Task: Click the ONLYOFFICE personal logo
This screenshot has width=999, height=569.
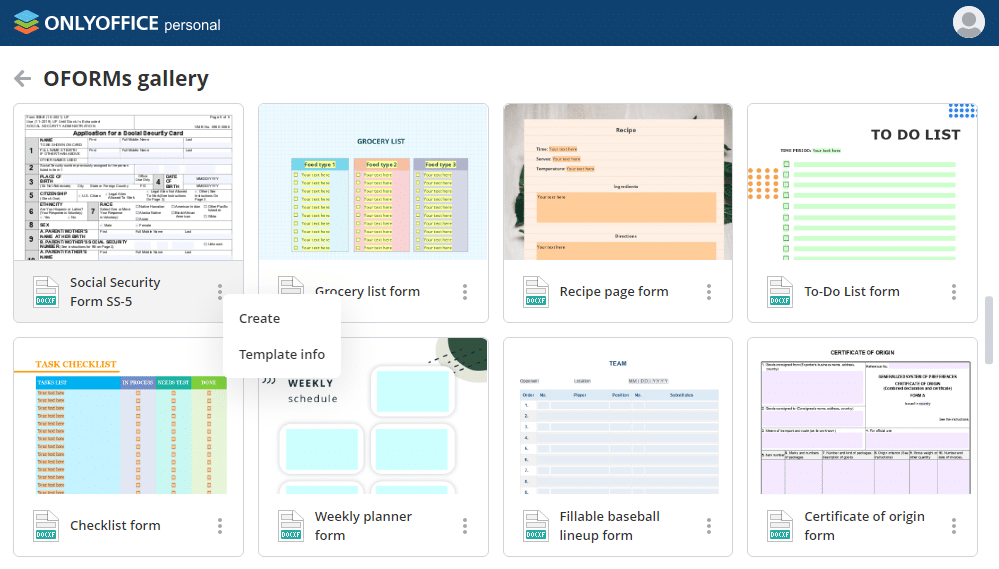Action: click(118, 23)
